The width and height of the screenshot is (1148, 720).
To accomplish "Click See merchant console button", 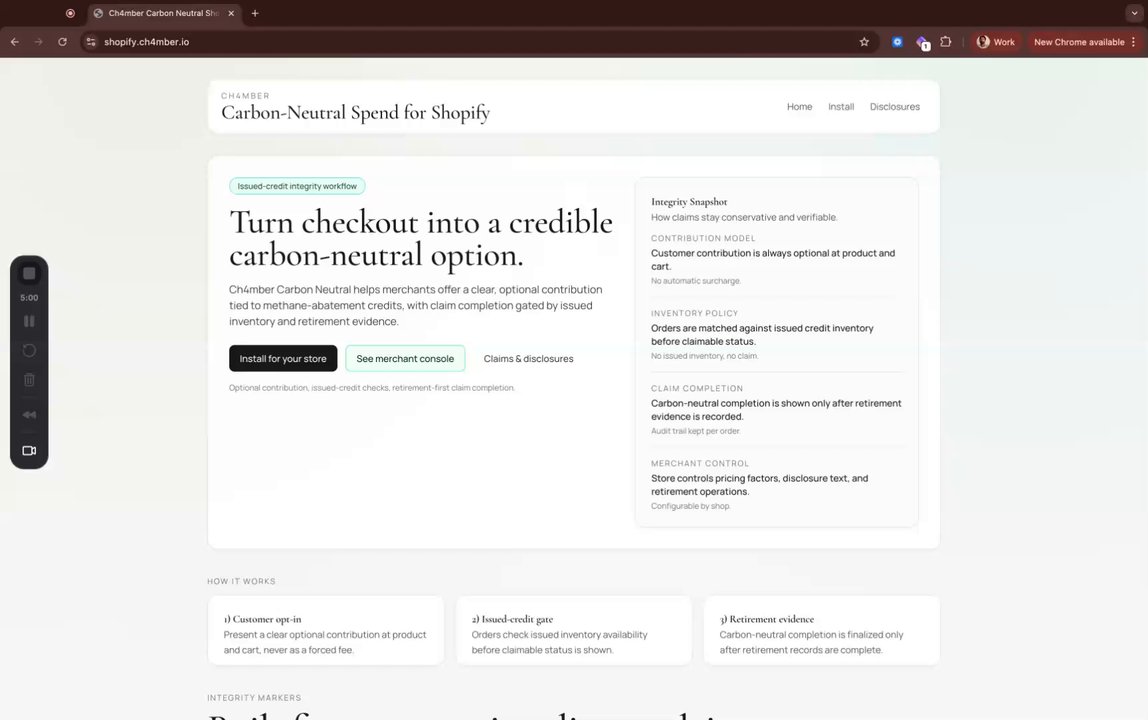I will 405,358.
